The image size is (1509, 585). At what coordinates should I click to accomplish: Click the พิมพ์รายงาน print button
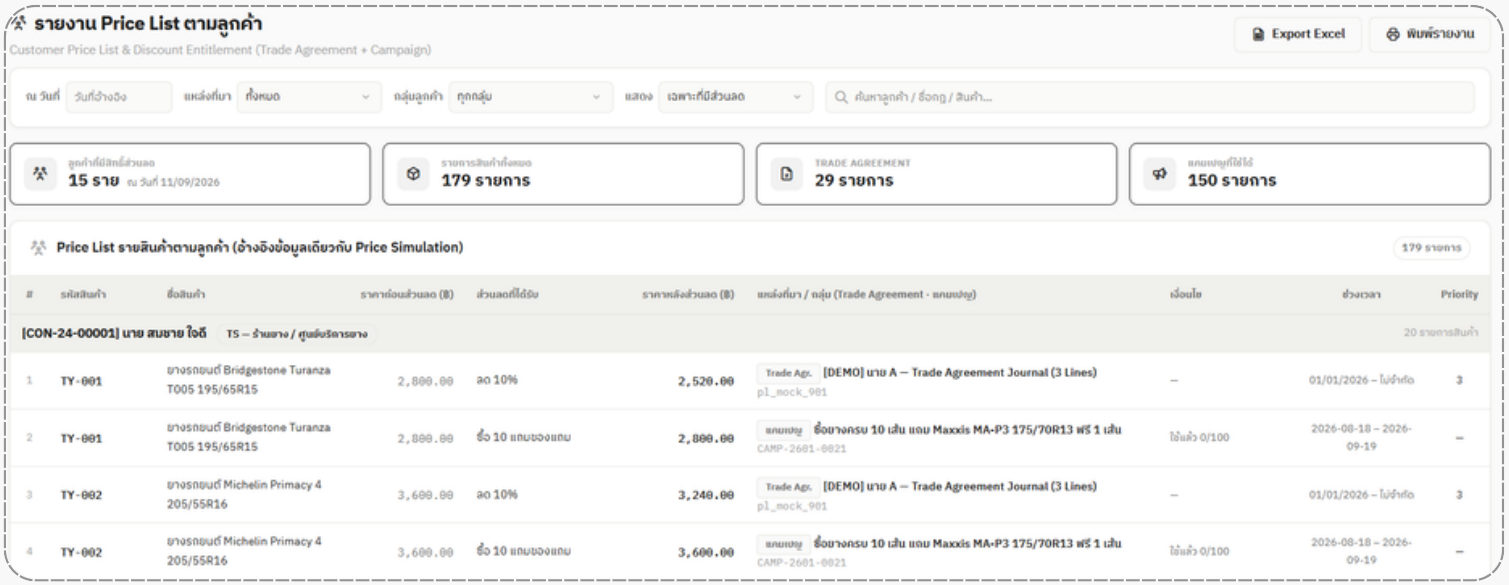(1430, 34)
